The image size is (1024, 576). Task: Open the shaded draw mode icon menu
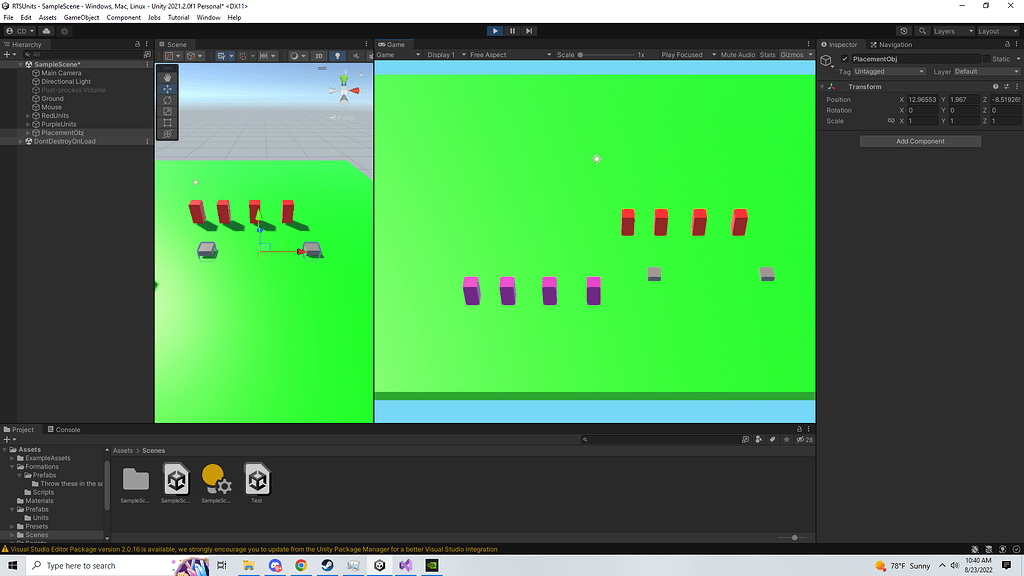coord(296,55)
